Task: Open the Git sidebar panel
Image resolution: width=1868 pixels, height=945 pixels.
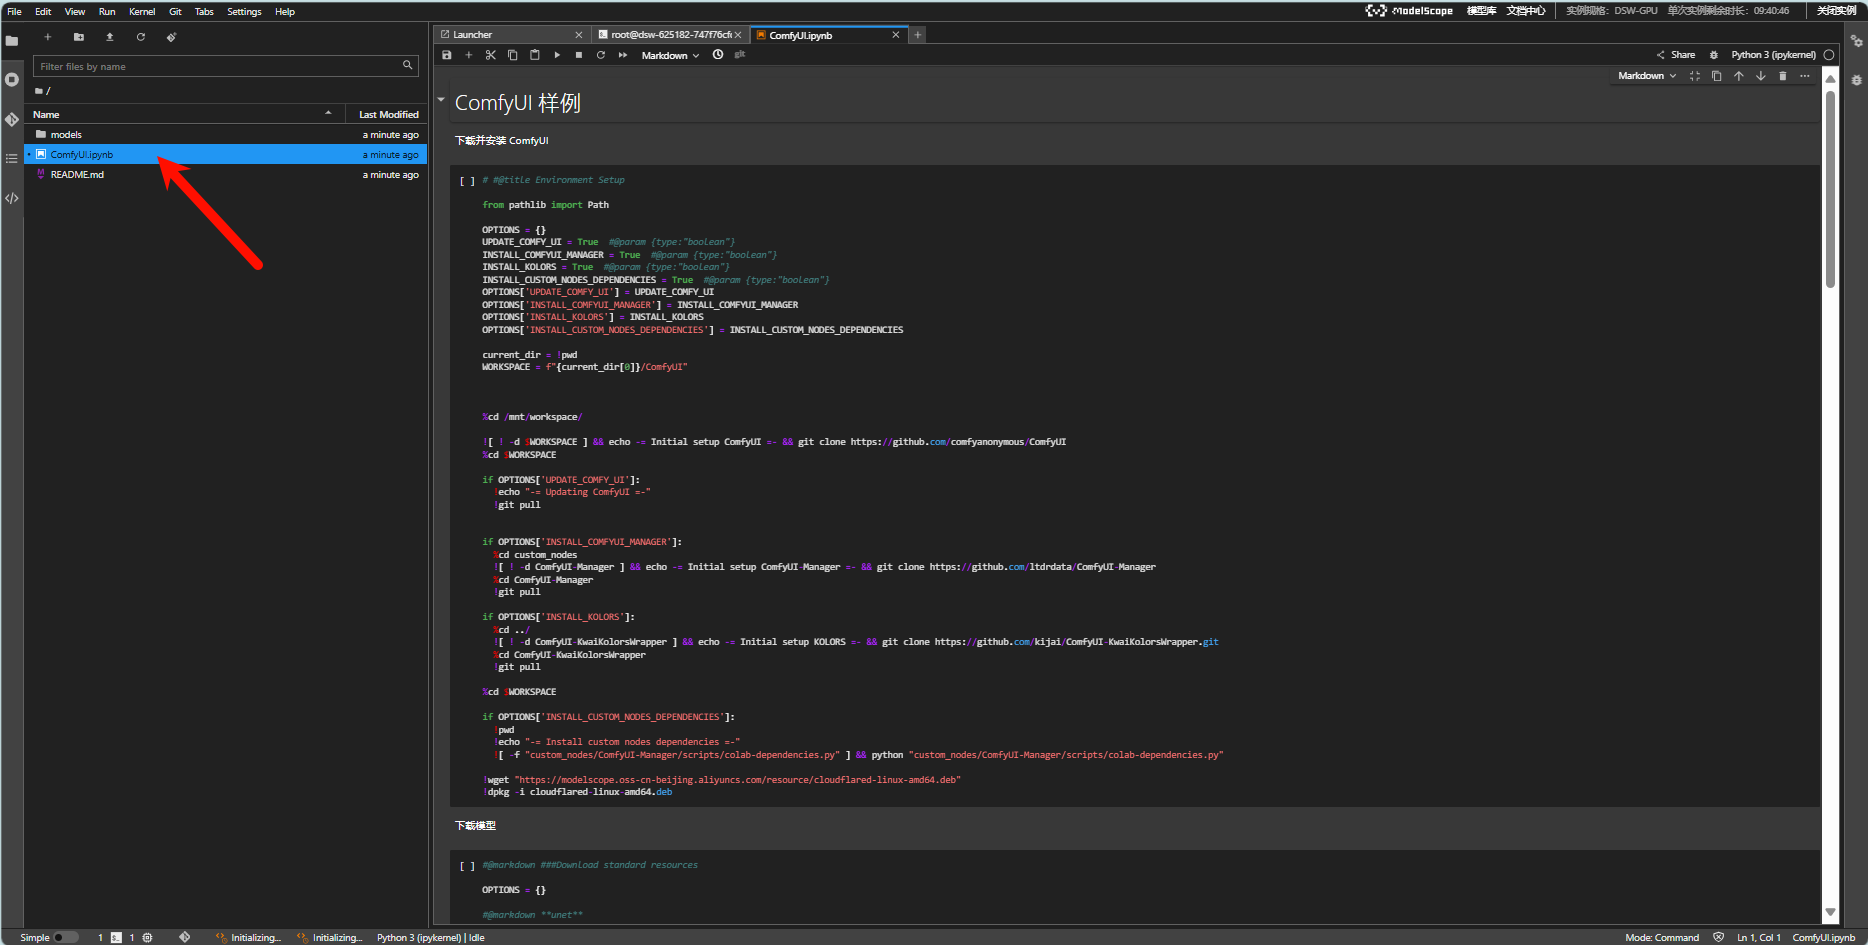Action: pyautogui.click(x=12, y=119)
